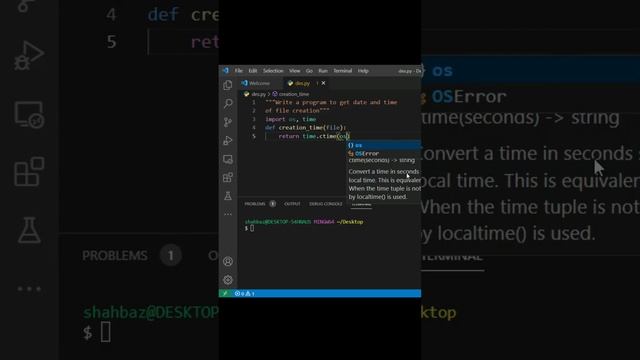Switch to the Welcome editor tab
The image size is (640, 360).
tap(256, 83)
